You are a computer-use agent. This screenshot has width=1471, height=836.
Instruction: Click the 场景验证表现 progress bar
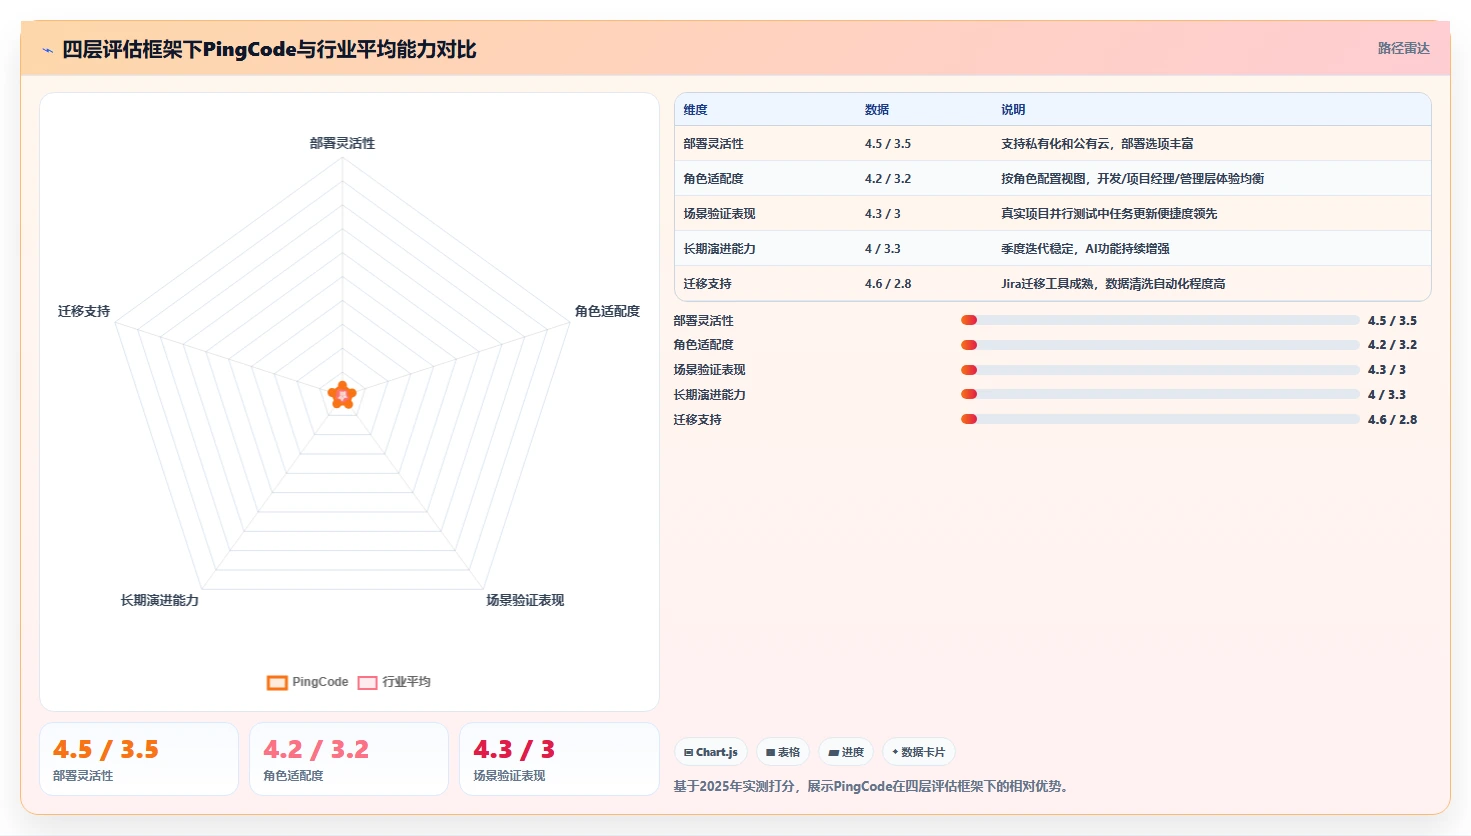click(1160, 370)
